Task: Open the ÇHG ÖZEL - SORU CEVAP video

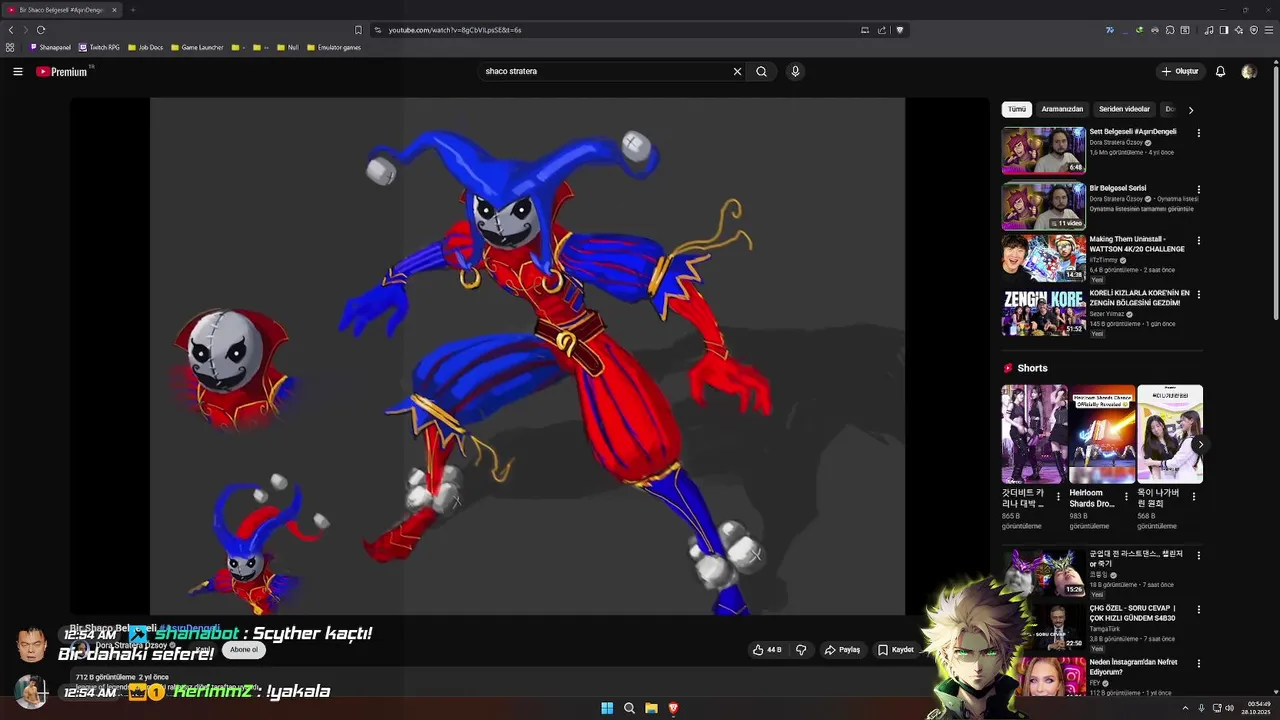Action: [x=1132, y=613]
